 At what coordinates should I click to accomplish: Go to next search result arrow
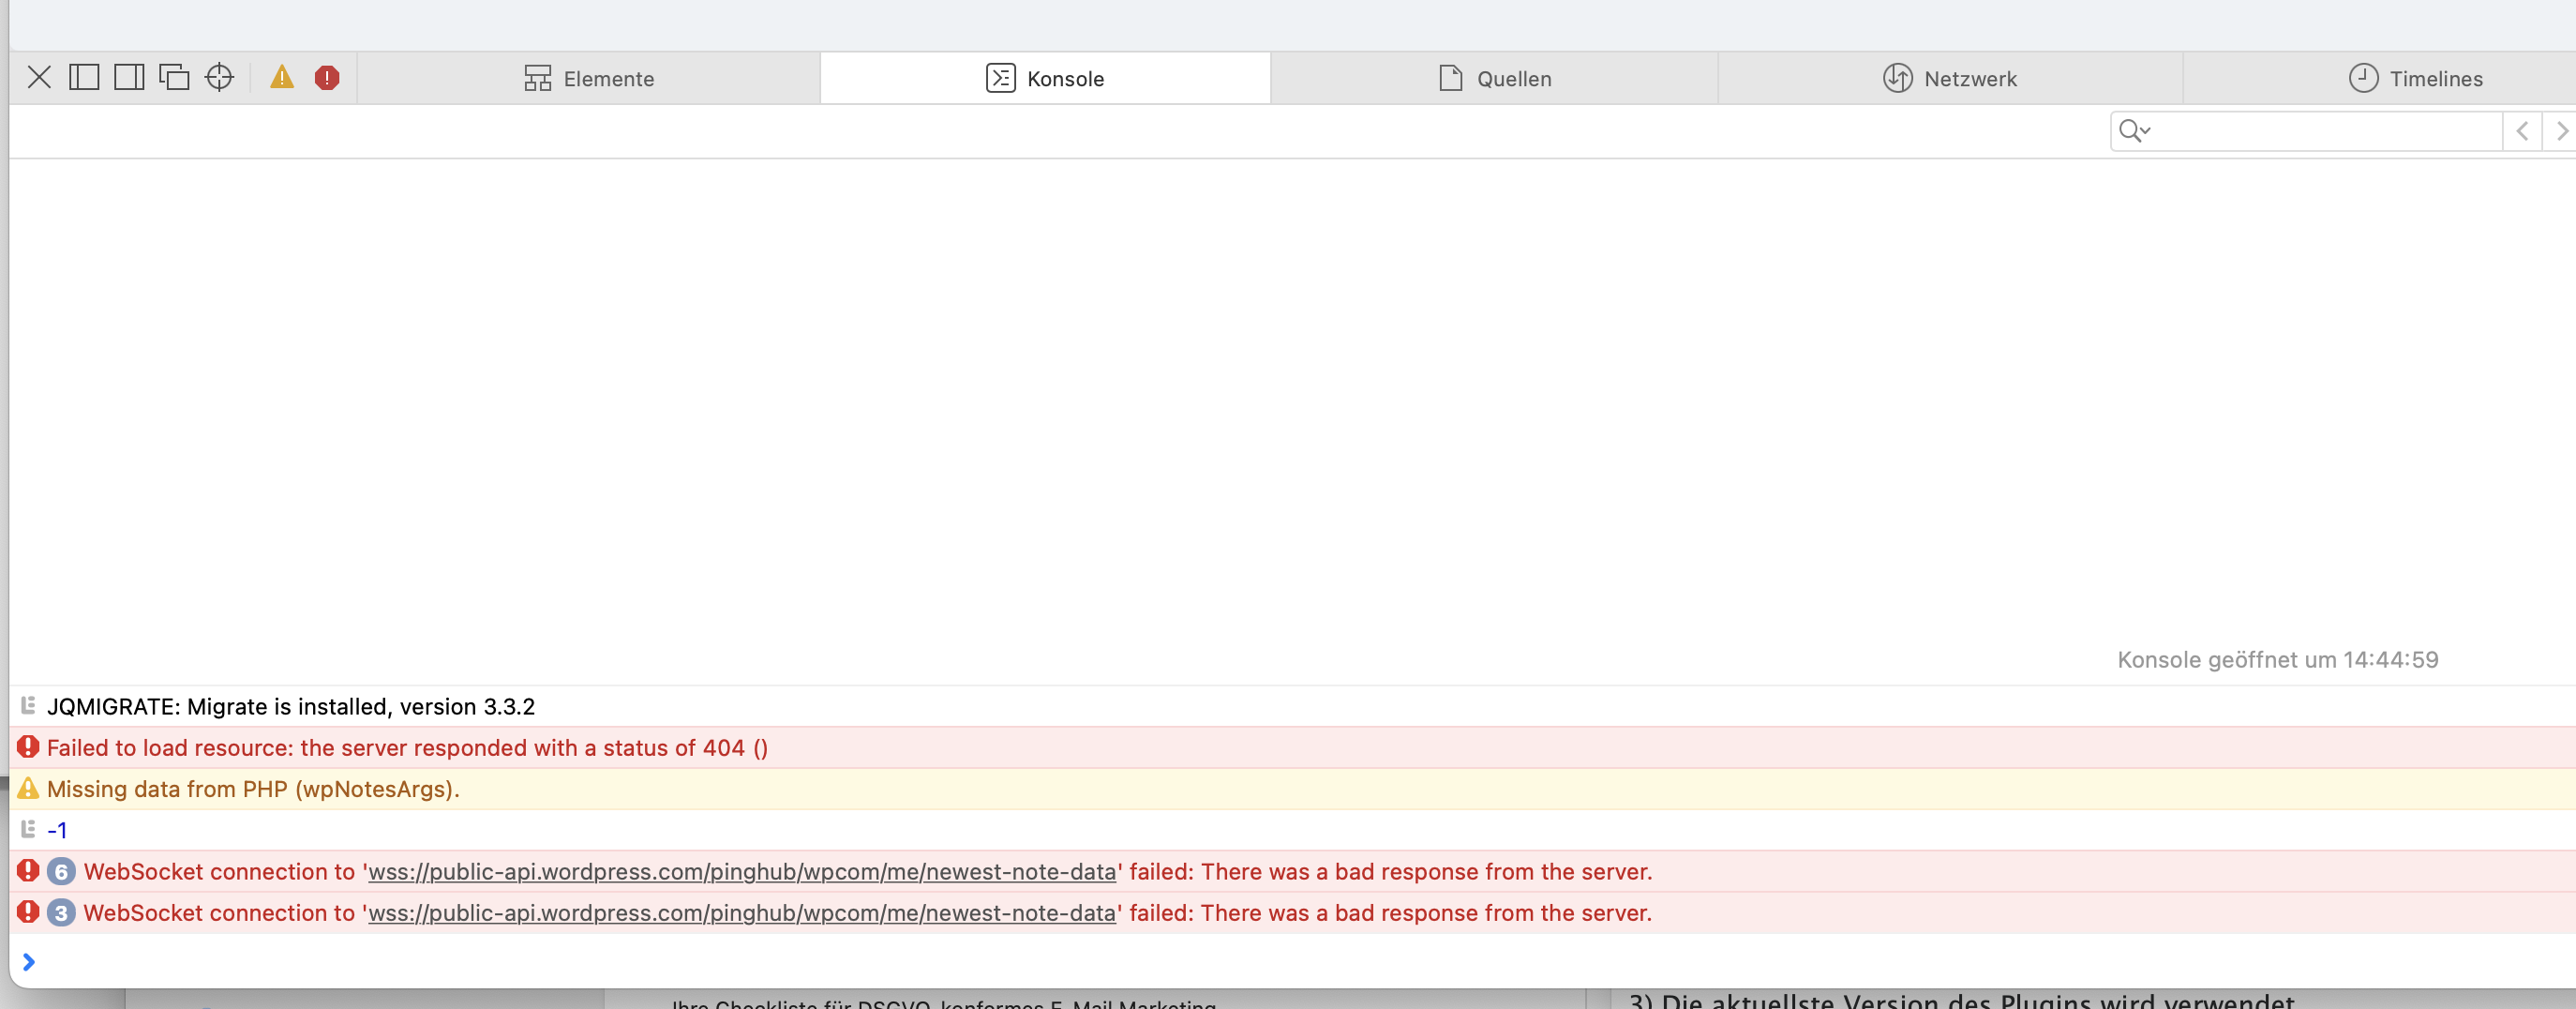2561,131
